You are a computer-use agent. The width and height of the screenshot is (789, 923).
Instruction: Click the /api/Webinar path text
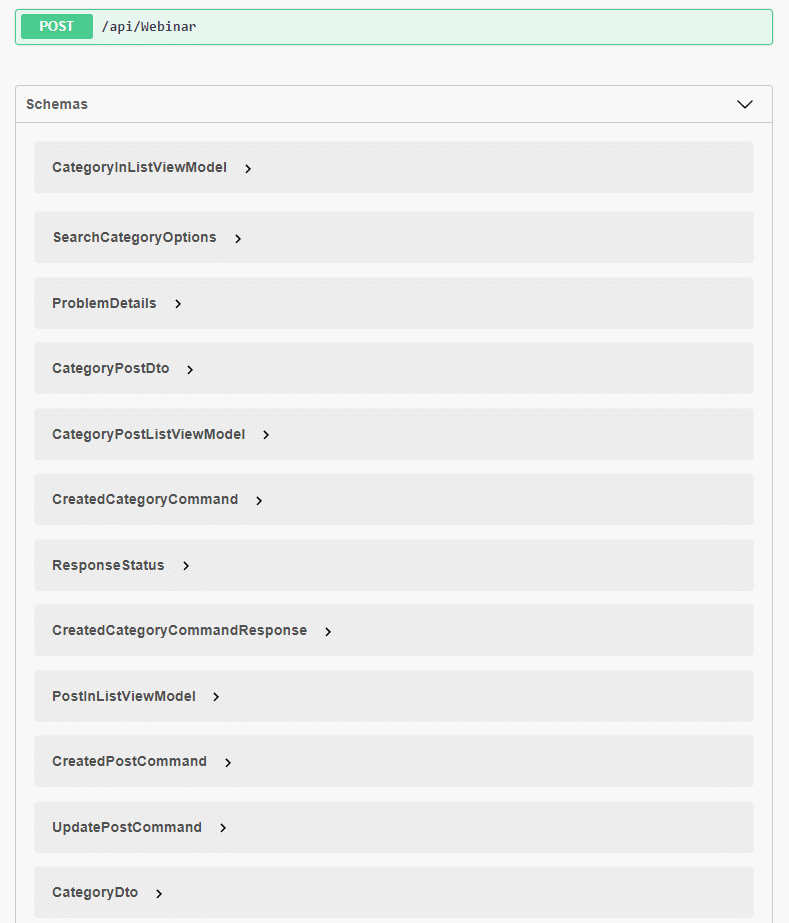149,26
